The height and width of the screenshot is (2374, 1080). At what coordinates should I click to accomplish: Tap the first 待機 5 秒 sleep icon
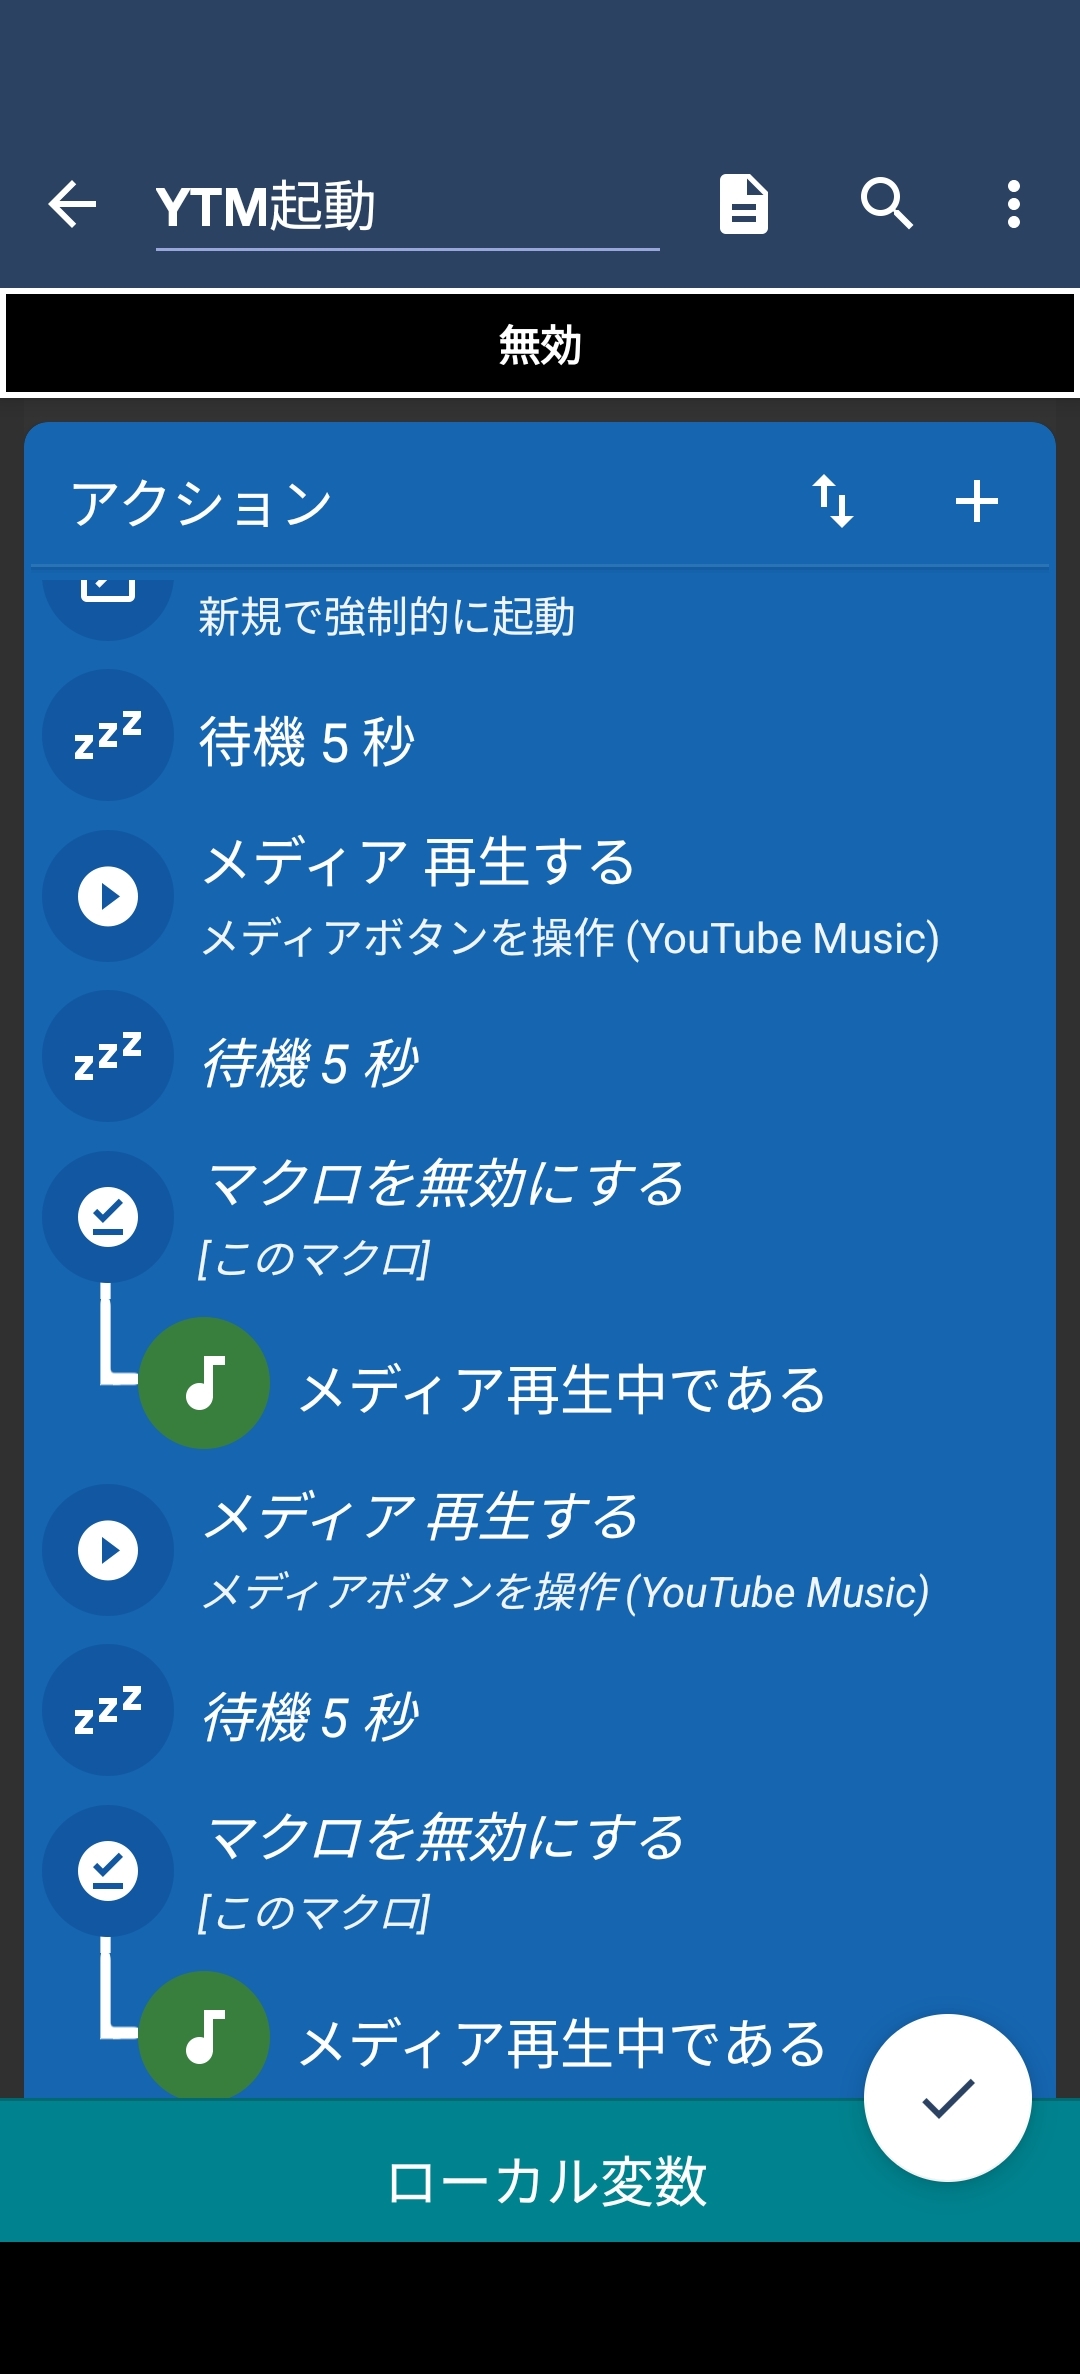point(108,736)
